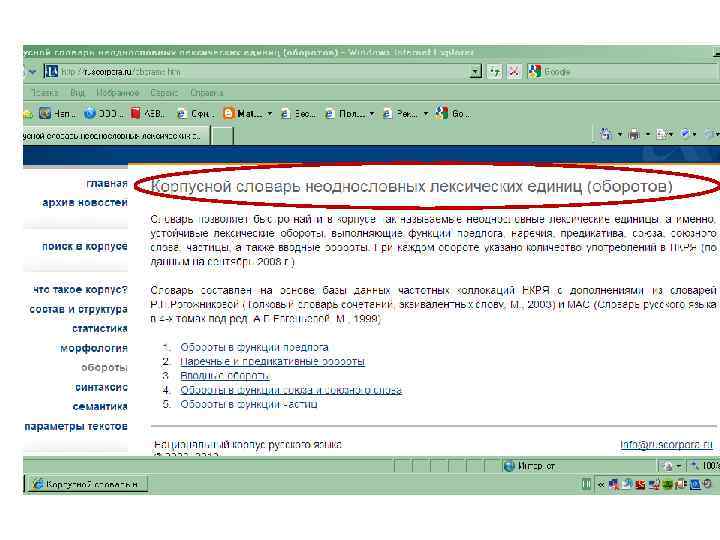The image size is (720, 540).
Task: Click the first system tray icon after the « arrow
Action: [614, 484]
